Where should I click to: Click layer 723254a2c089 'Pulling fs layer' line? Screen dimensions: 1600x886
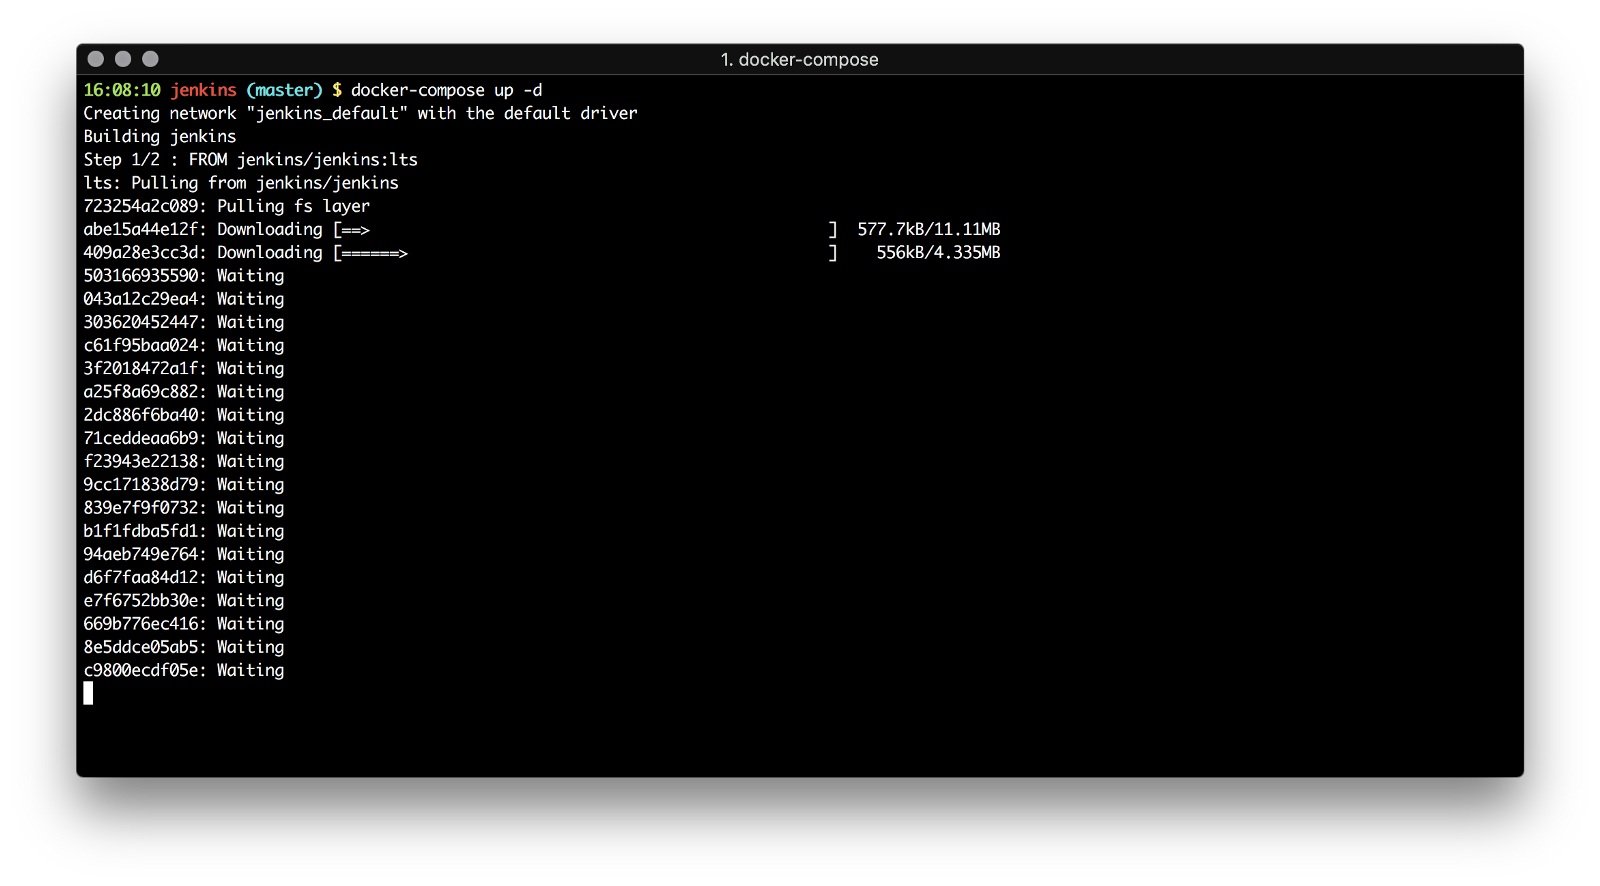[x=227, y=206]
